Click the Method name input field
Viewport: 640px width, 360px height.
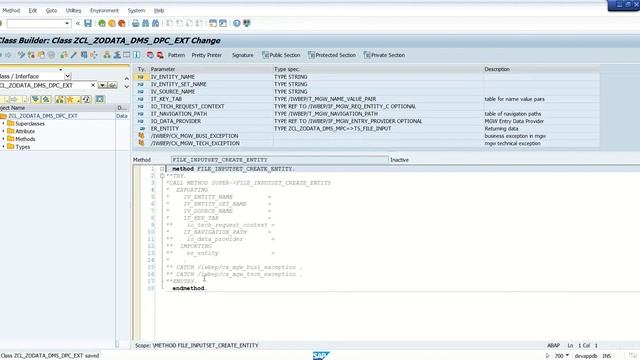[280, 160]
